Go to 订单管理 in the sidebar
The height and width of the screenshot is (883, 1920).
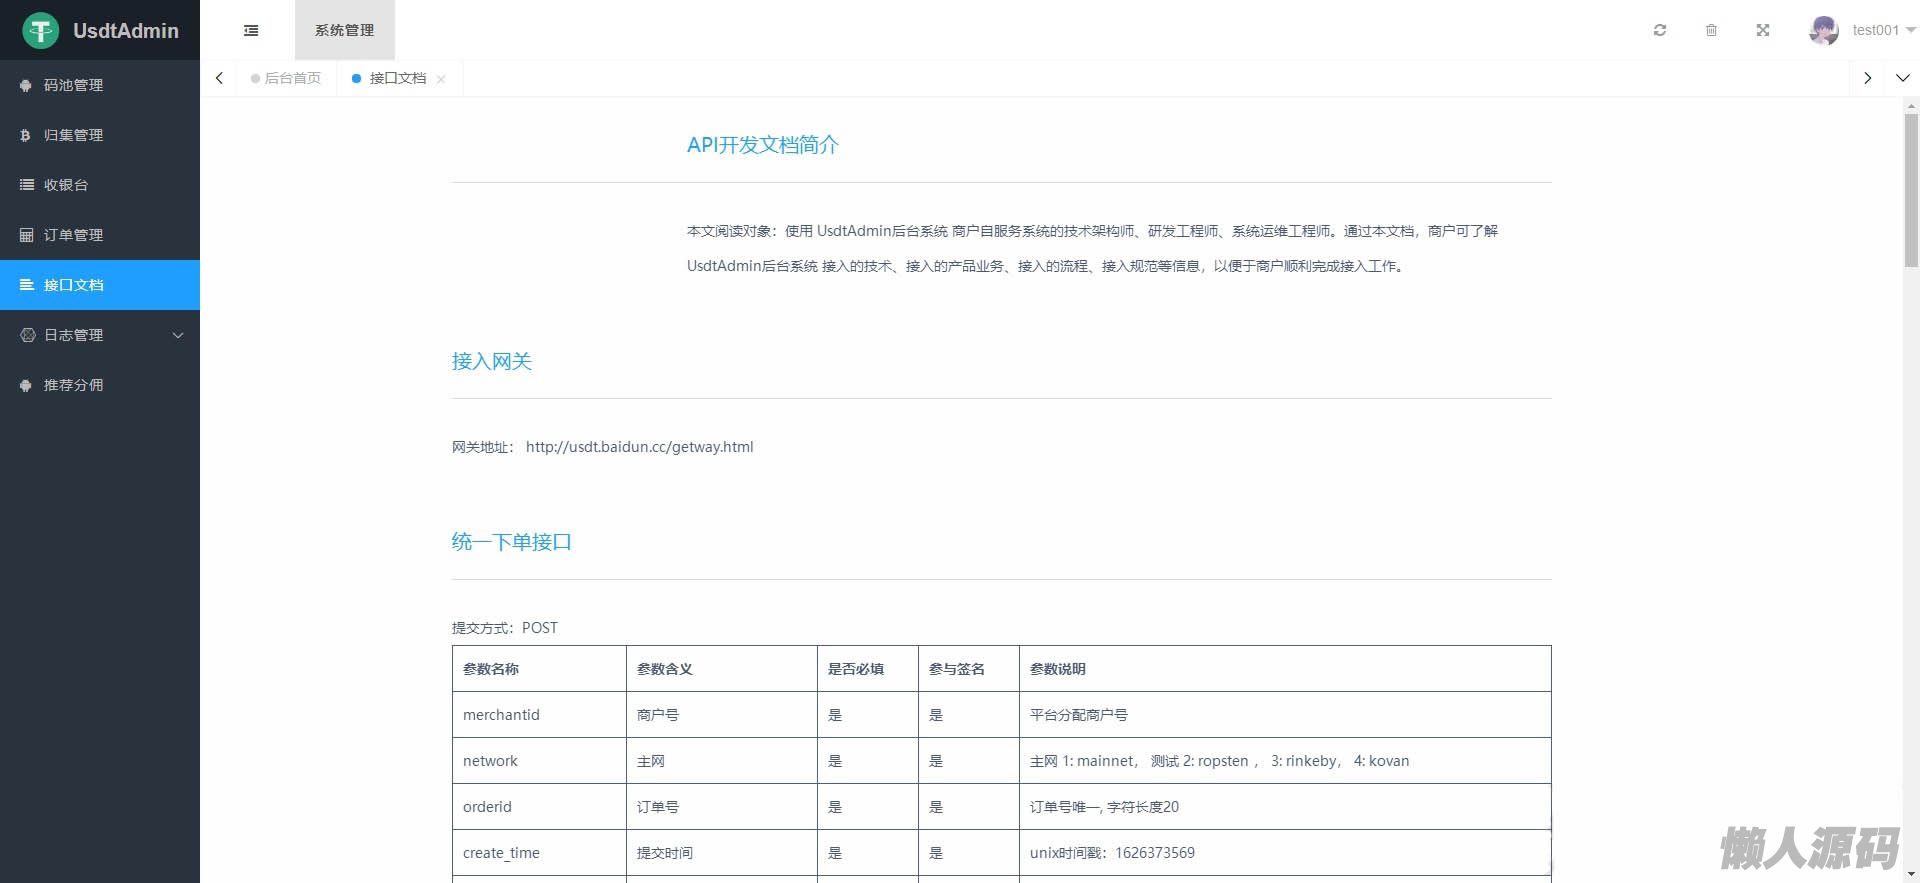pos(73,235)
